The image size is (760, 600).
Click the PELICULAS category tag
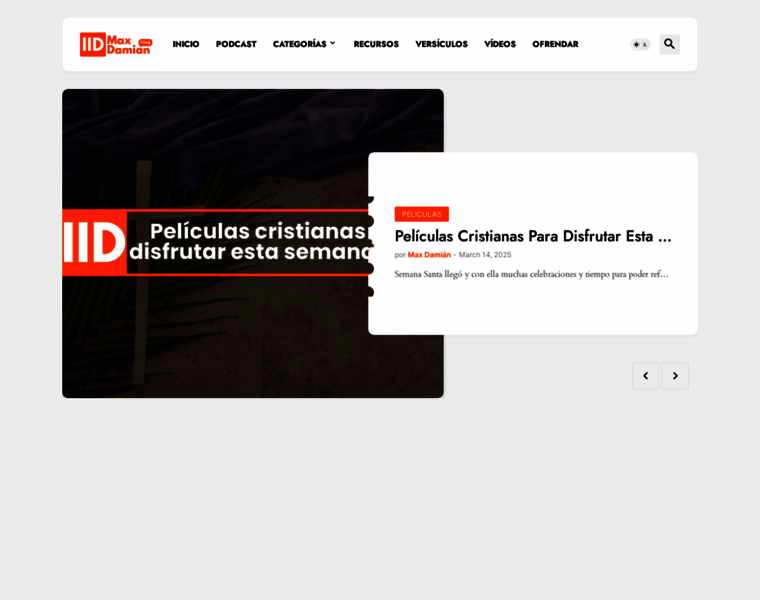pyautogui.click(x=422, y=214)
